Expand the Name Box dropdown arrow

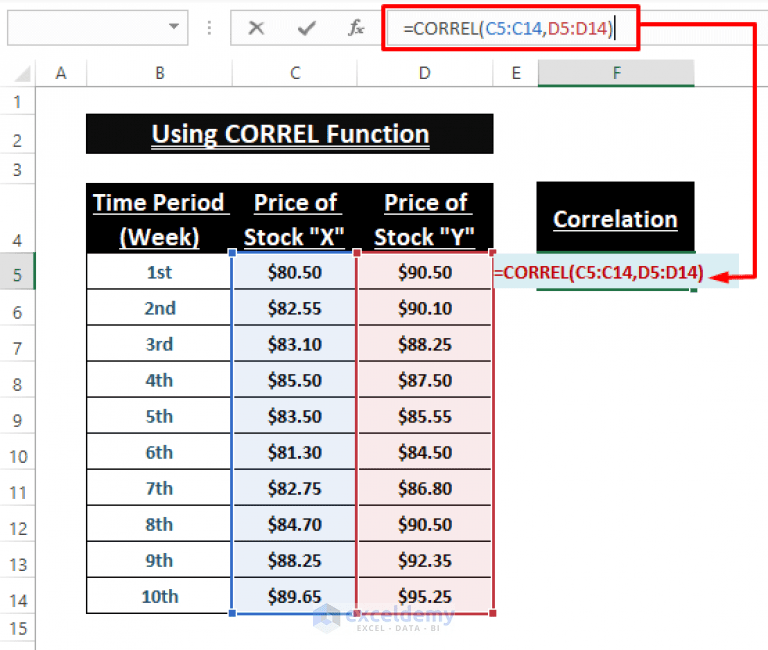(x=173, y=27)
